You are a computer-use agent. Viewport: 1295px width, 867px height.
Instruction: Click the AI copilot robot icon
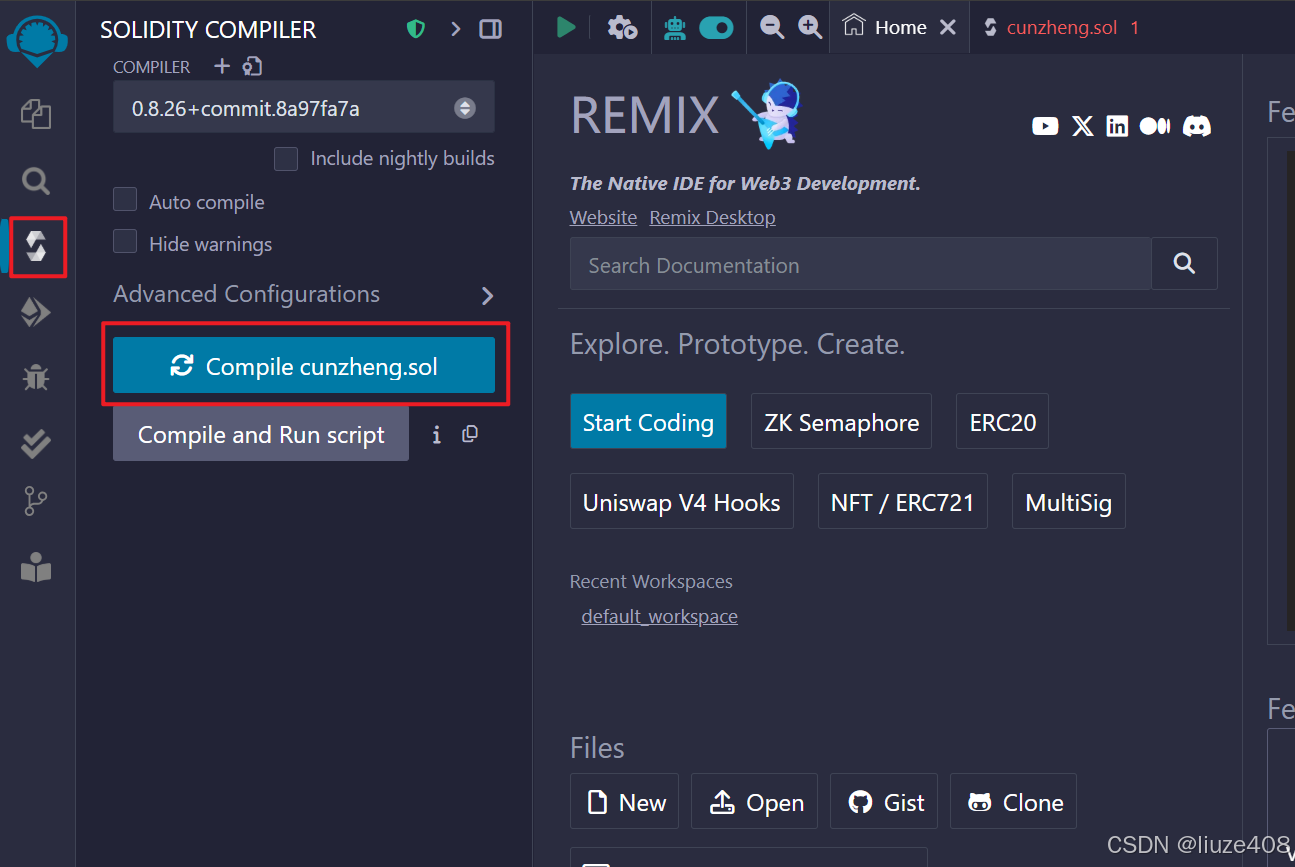[676, 28]
